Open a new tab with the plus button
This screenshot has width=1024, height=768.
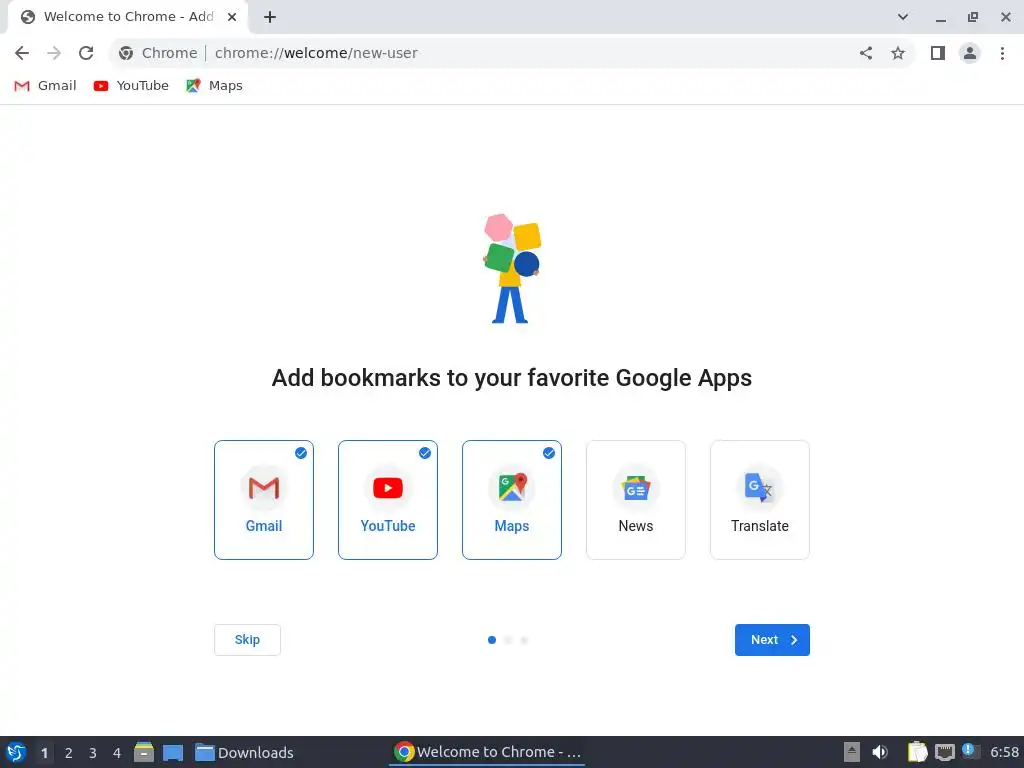click(x=270, y=17)
